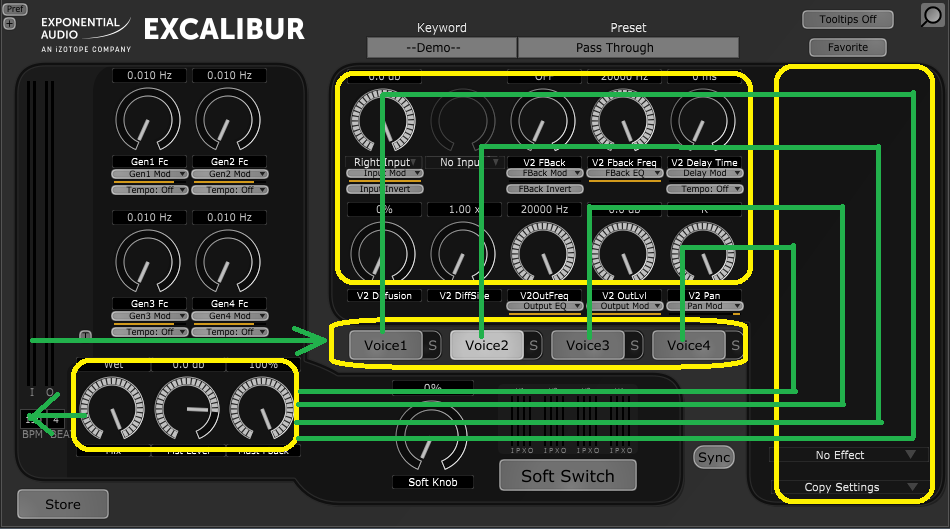Click the Gen1 Fc knob

coord(148,119)
